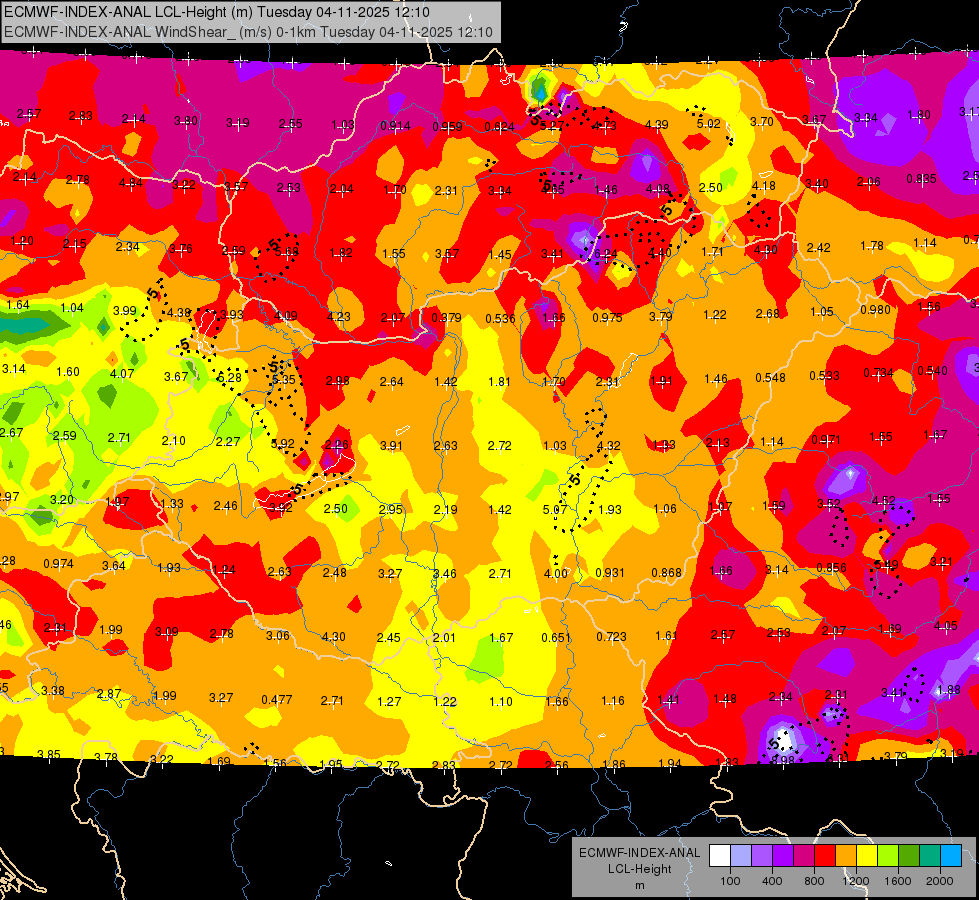This screenshot has height=900, width=979.
Task: Pick the bright blue legend swatch
Action: pyautogui.click(x=950, y=856)
